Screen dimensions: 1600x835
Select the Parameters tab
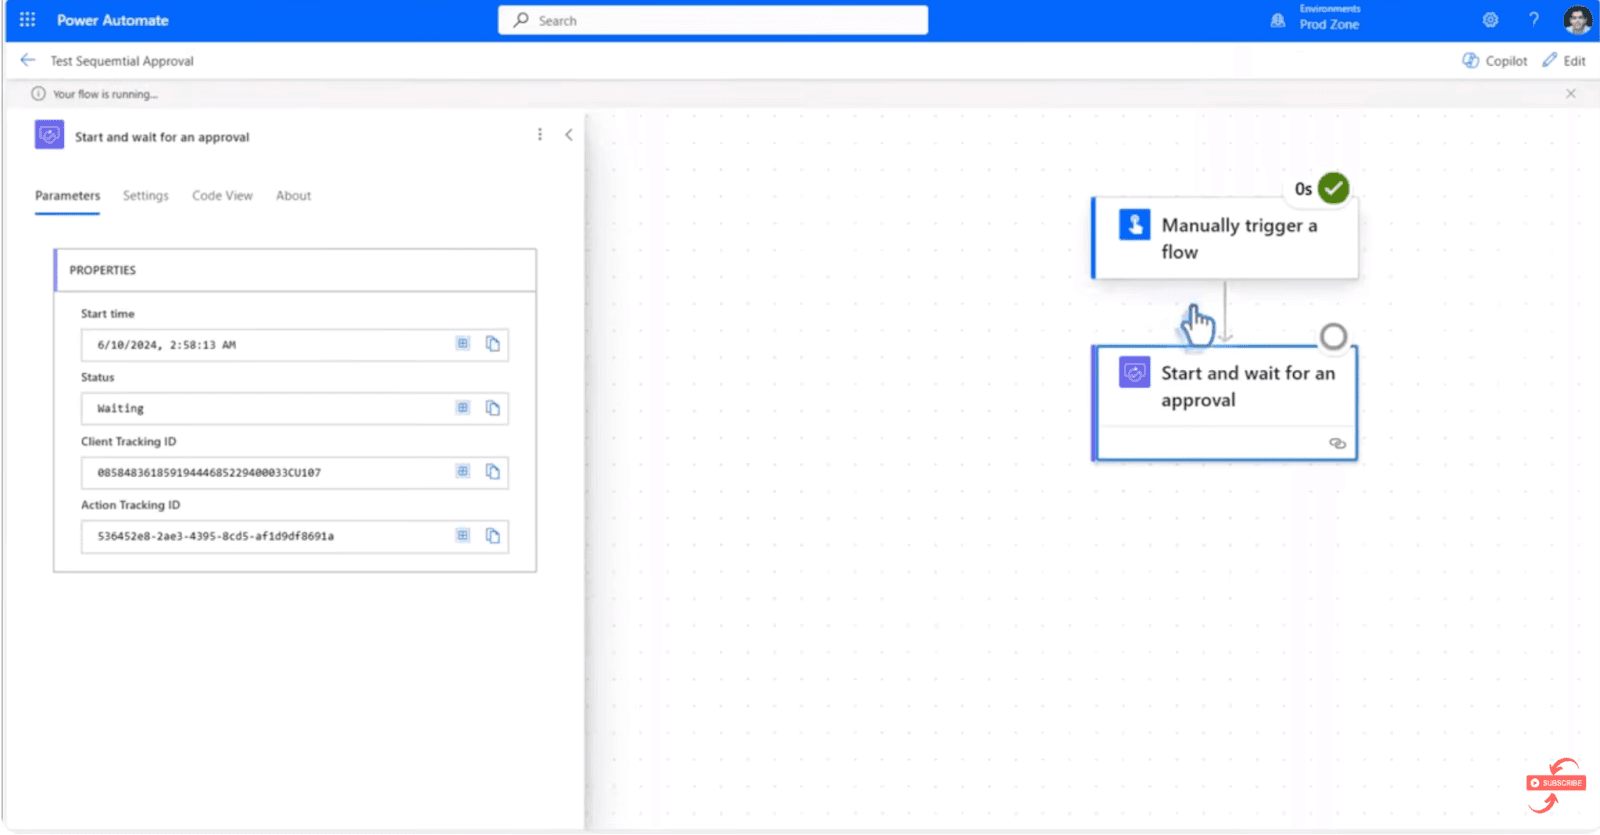(x=68, y=196)
